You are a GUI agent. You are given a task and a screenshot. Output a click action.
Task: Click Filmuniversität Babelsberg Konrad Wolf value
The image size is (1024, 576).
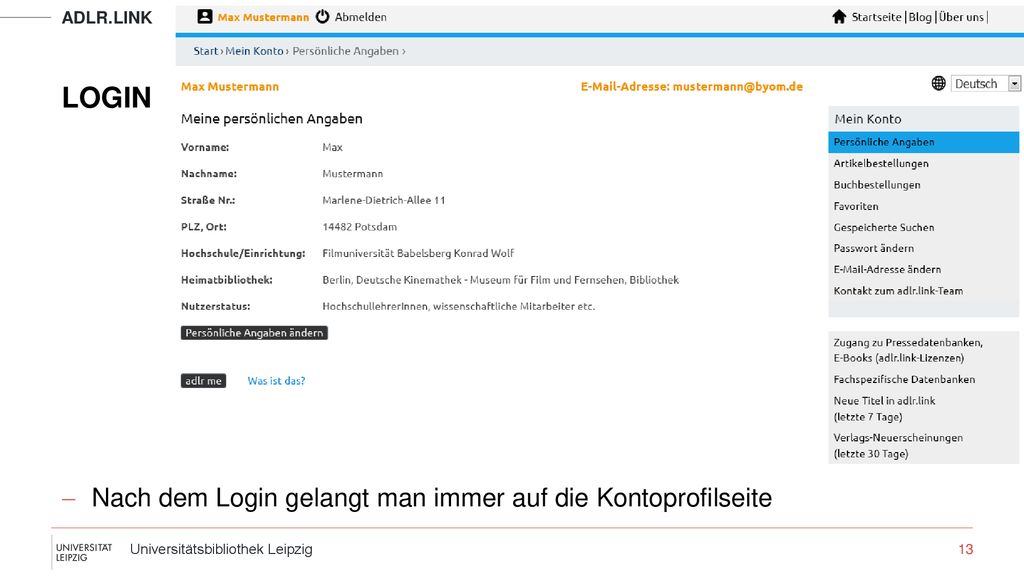[x=418, y=253]
